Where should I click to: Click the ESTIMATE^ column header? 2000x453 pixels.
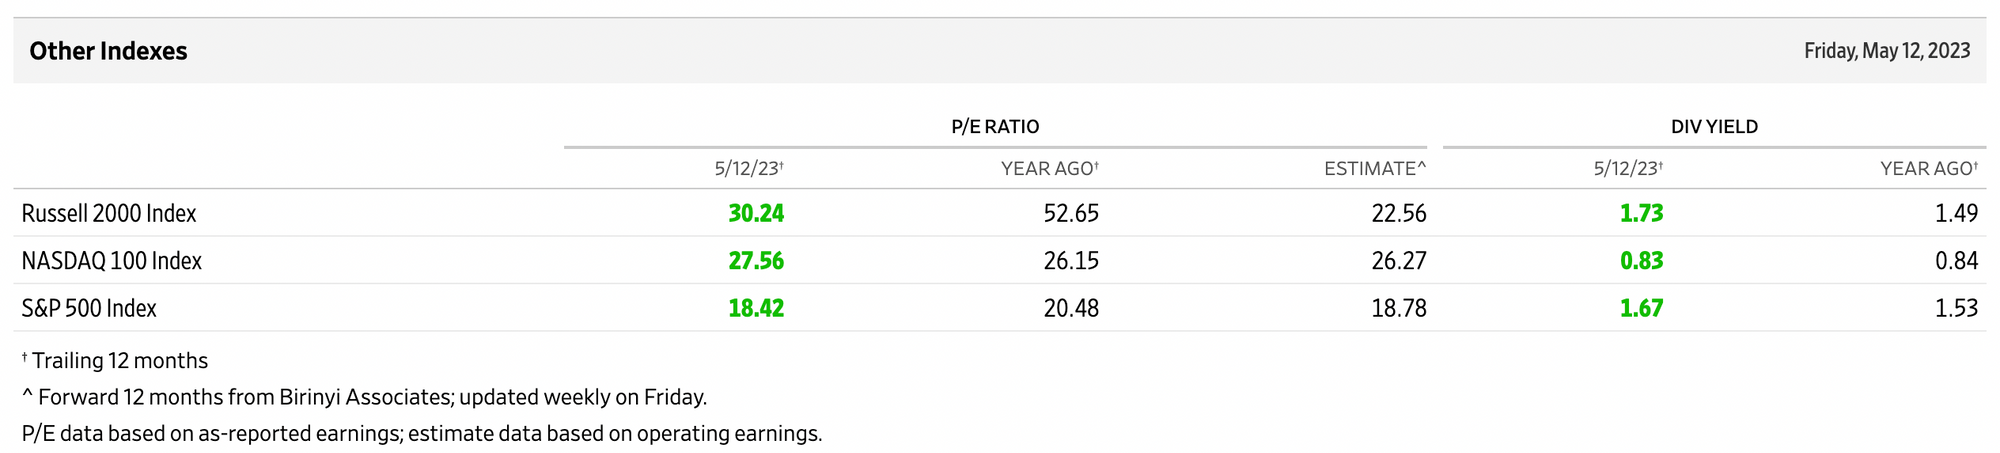(1374, 169)
